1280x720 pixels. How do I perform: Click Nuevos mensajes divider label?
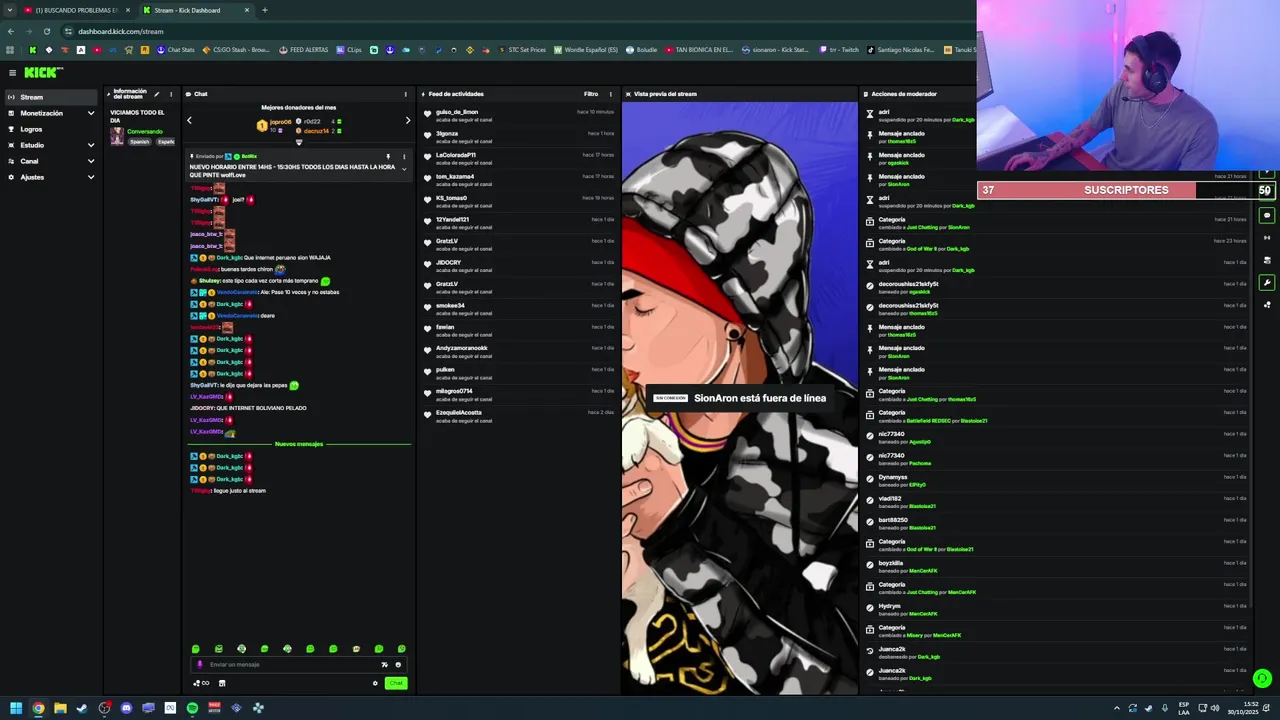tap(299, 444)
